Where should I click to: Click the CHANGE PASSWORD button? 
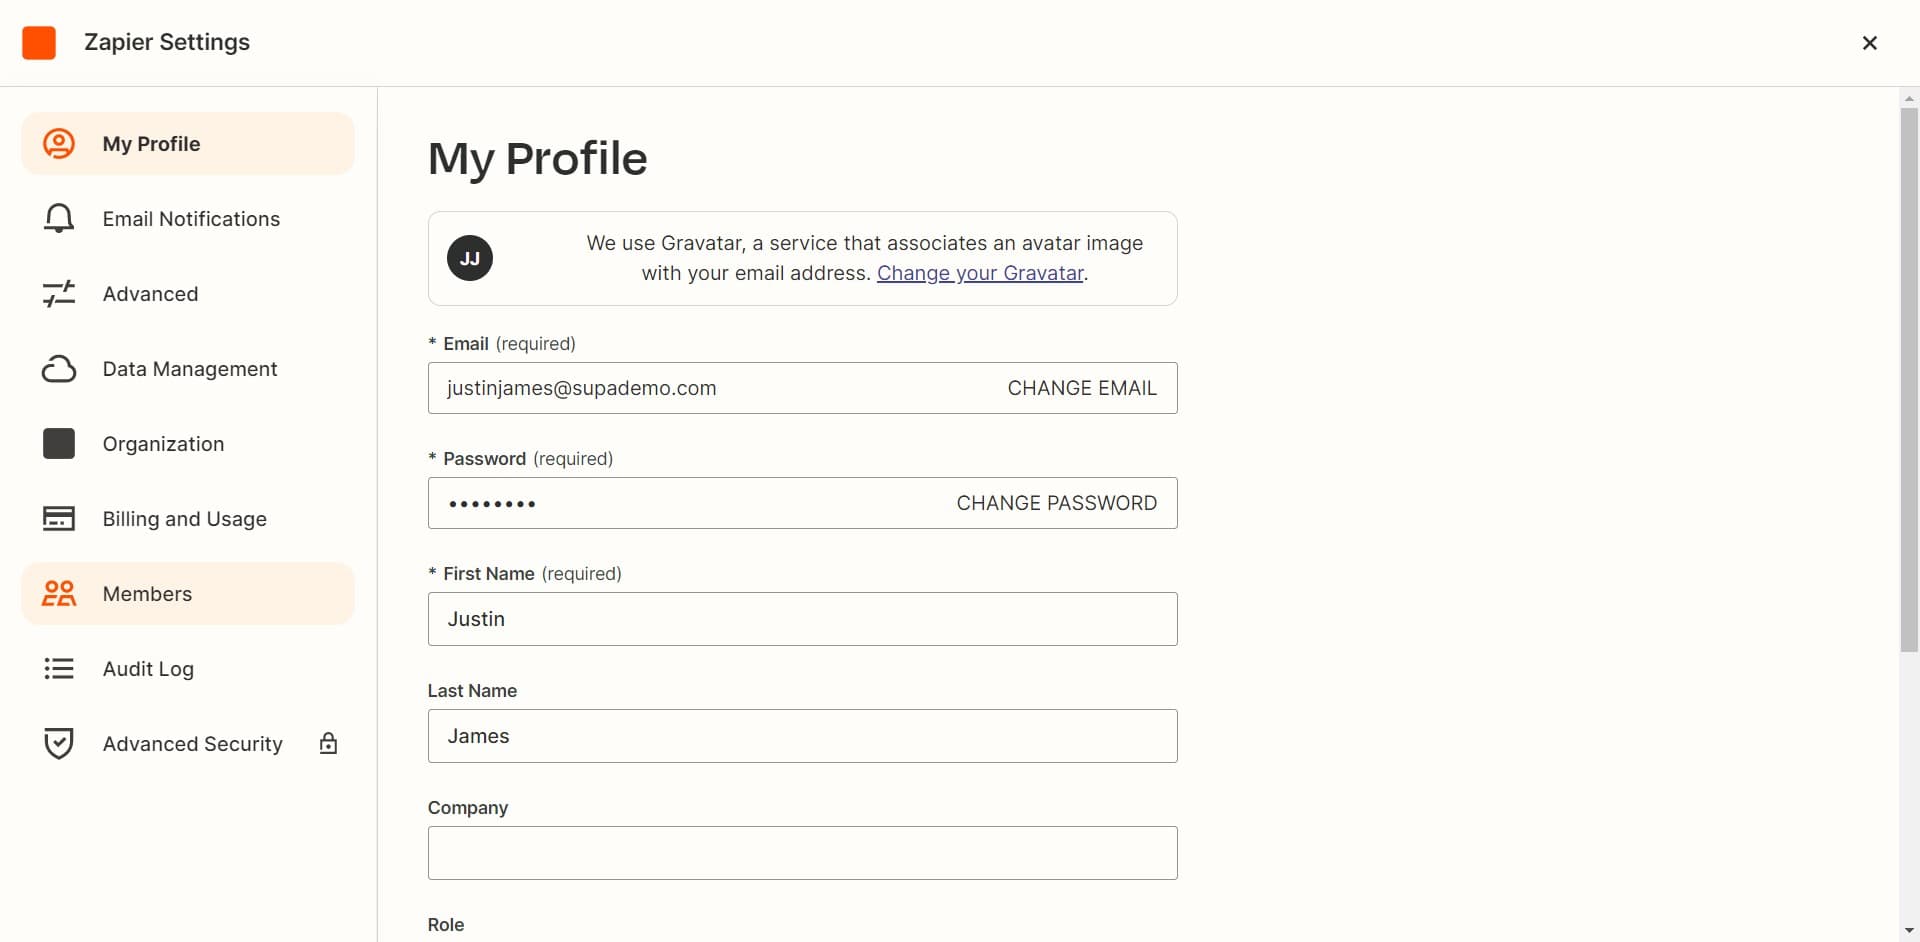click(x=1055, y=503)
